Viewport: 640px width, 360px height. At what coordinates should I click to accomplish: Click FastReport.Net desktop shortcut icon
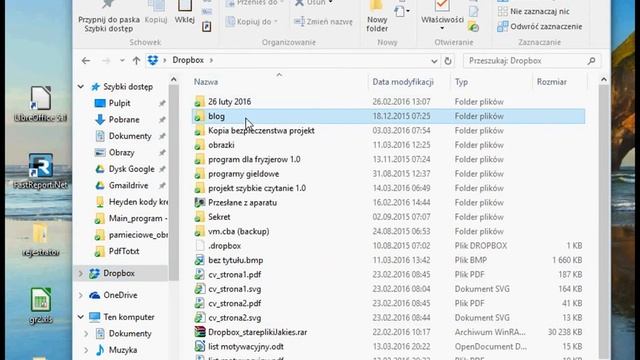pyautogui.click(x=40, y=165)
